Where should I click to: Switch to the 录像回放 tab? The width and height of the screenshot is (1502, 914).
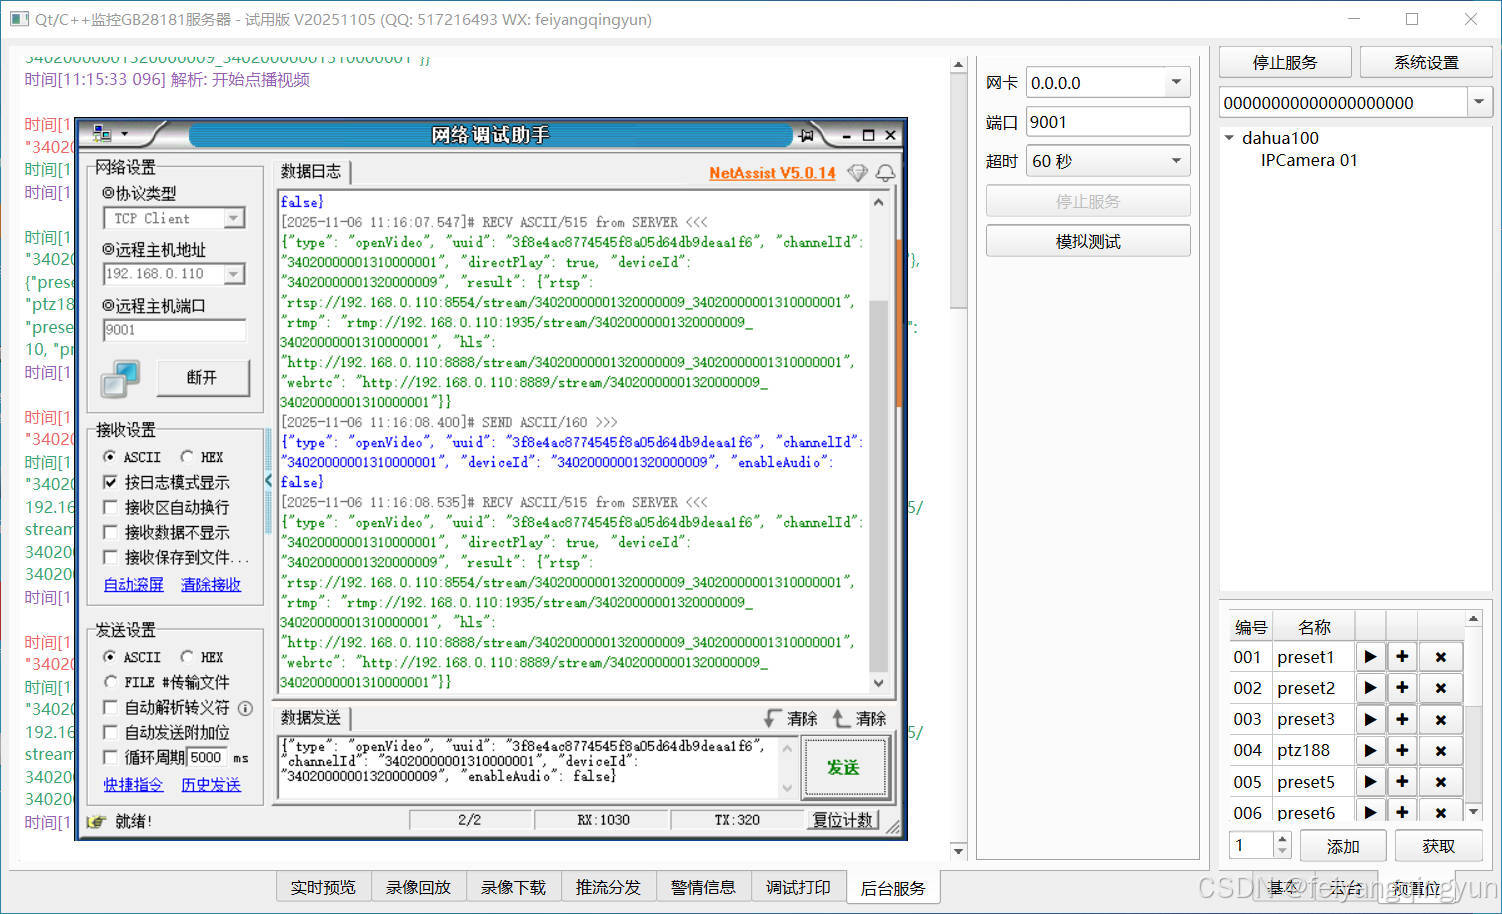[418, 887]
